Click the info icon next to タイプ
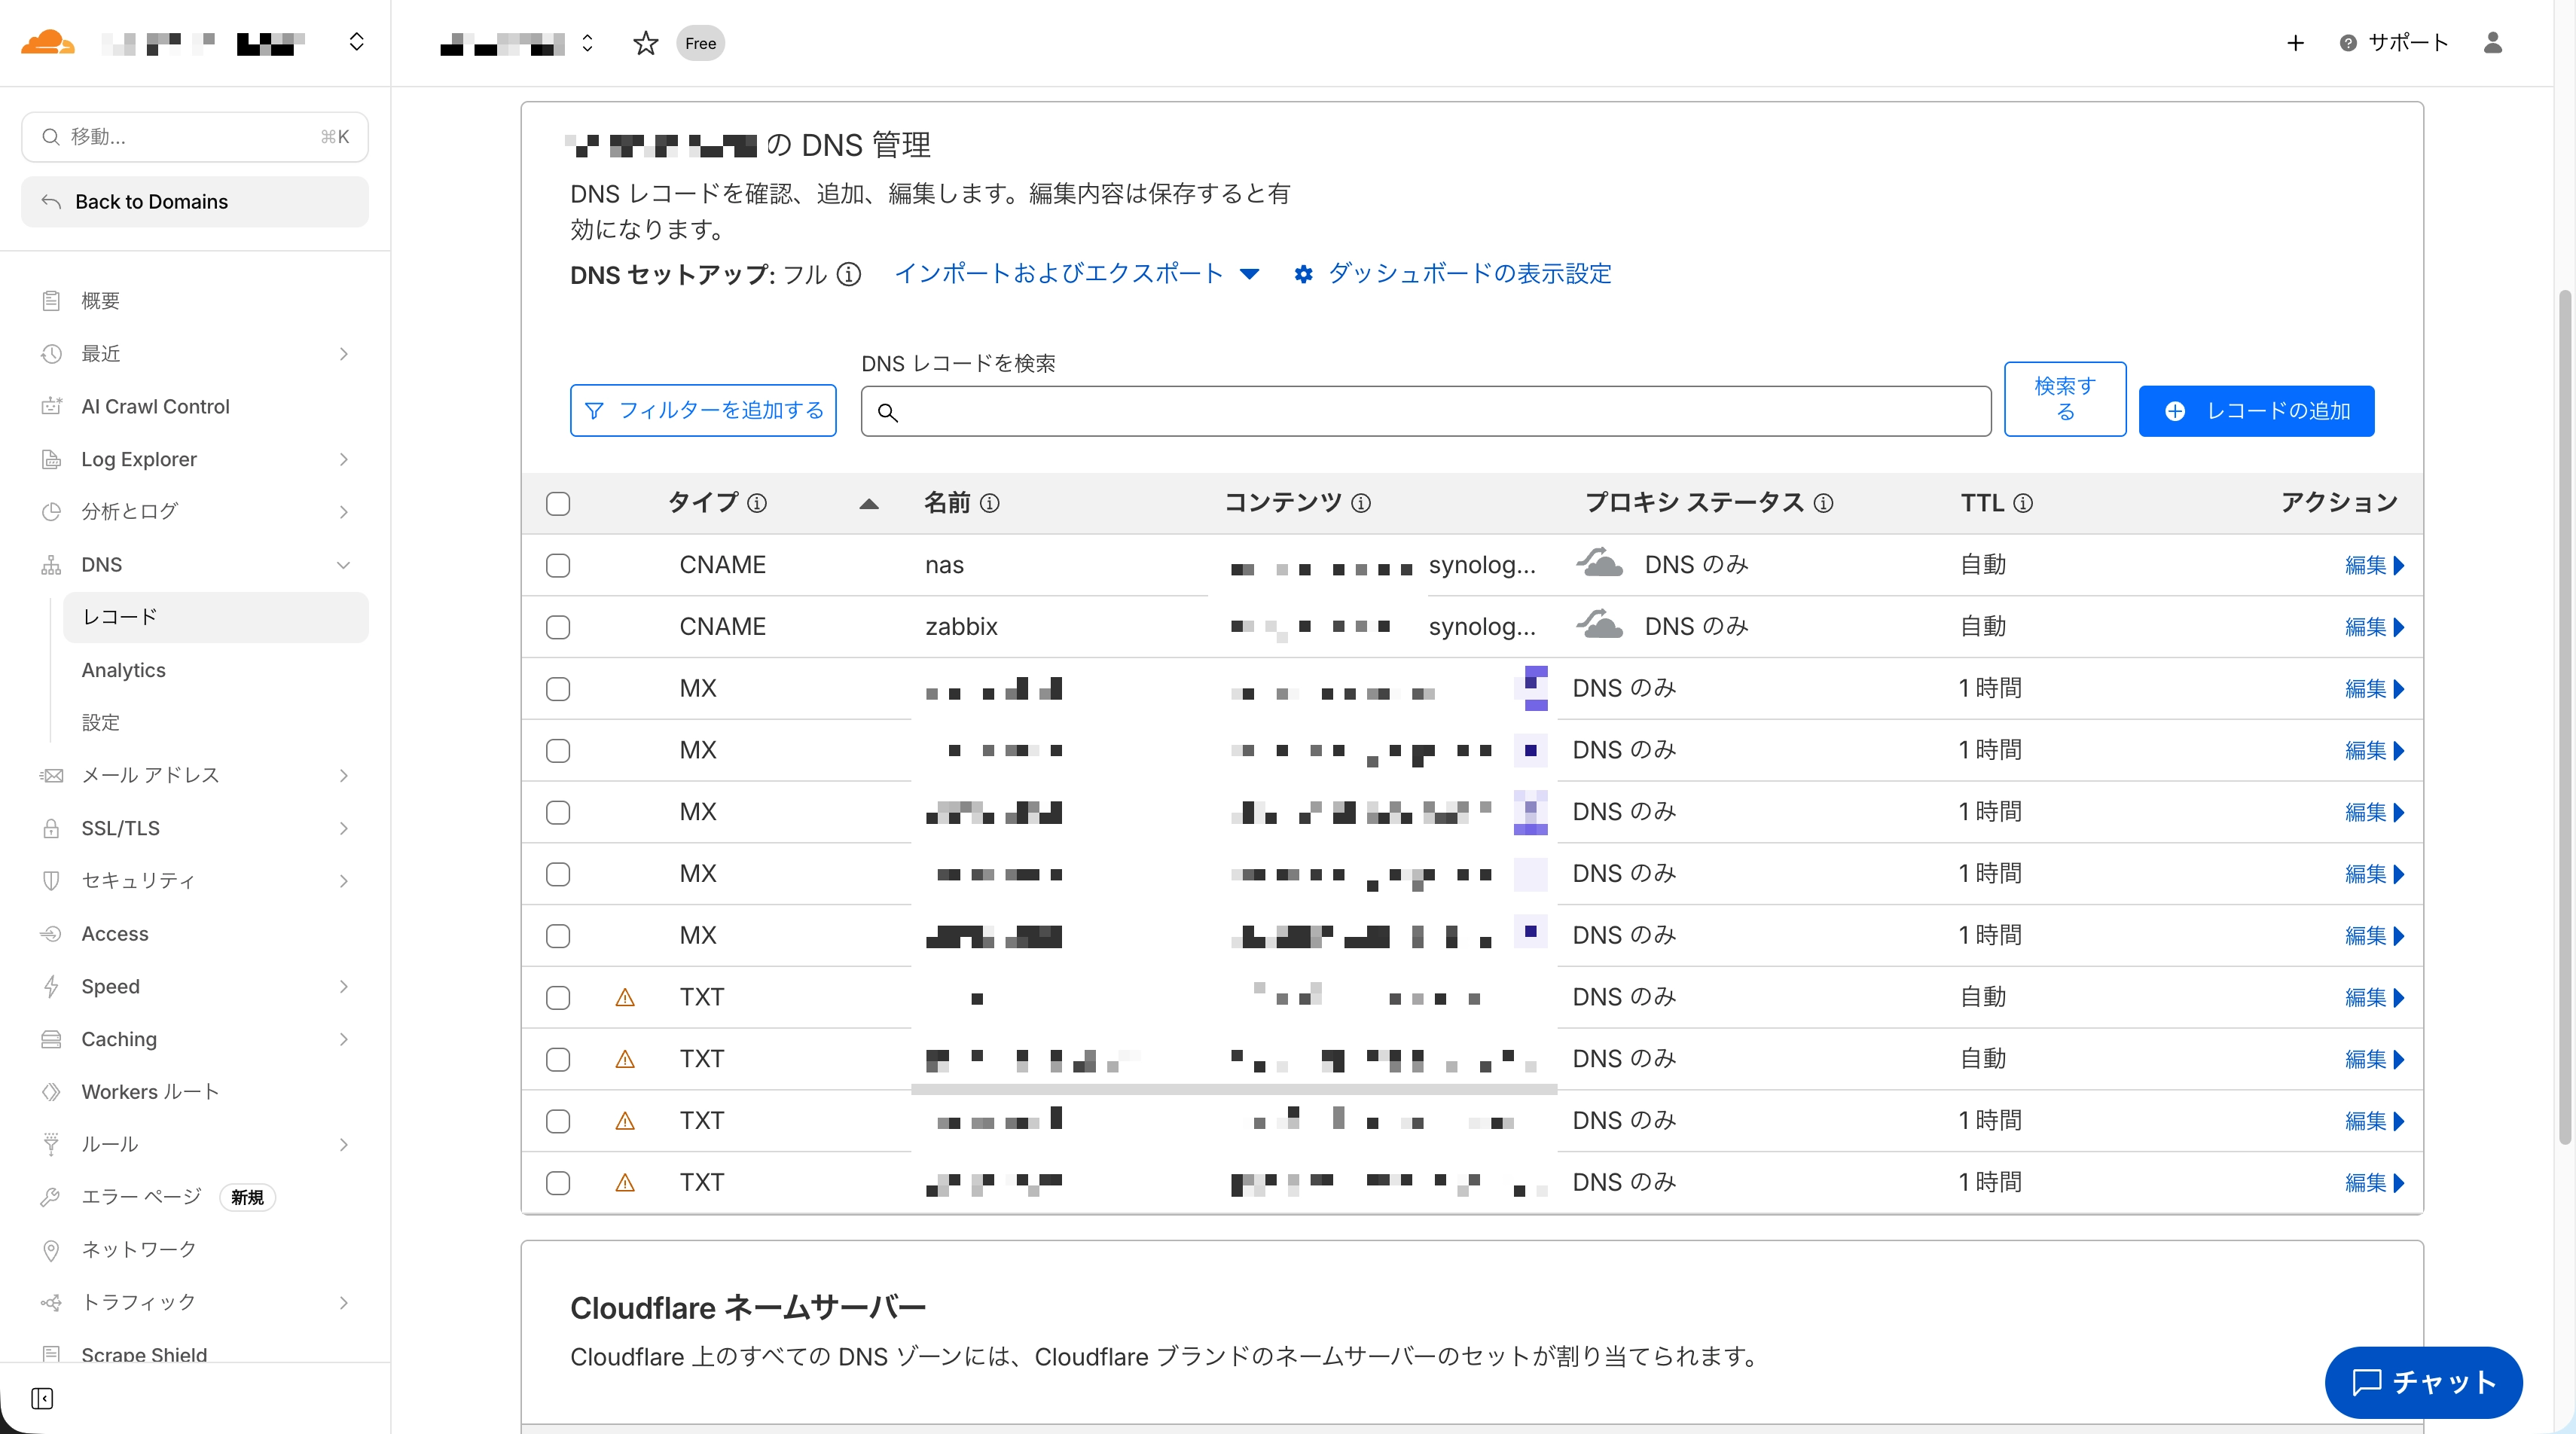 (x=757, y=503)
